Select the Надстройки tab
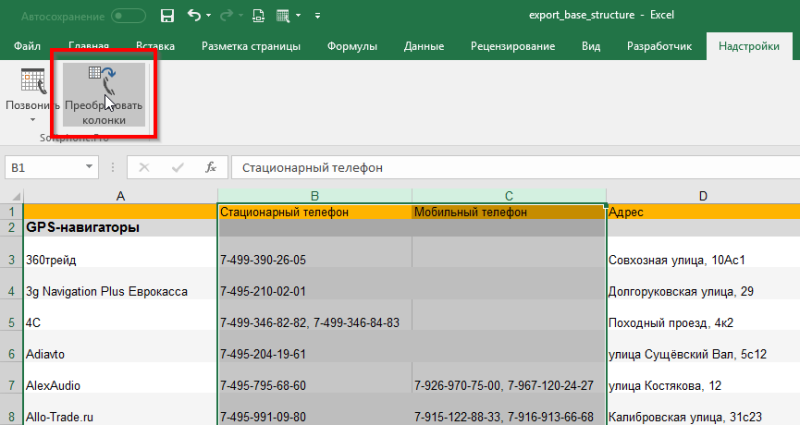800x425 pixels. coord(748,46)
